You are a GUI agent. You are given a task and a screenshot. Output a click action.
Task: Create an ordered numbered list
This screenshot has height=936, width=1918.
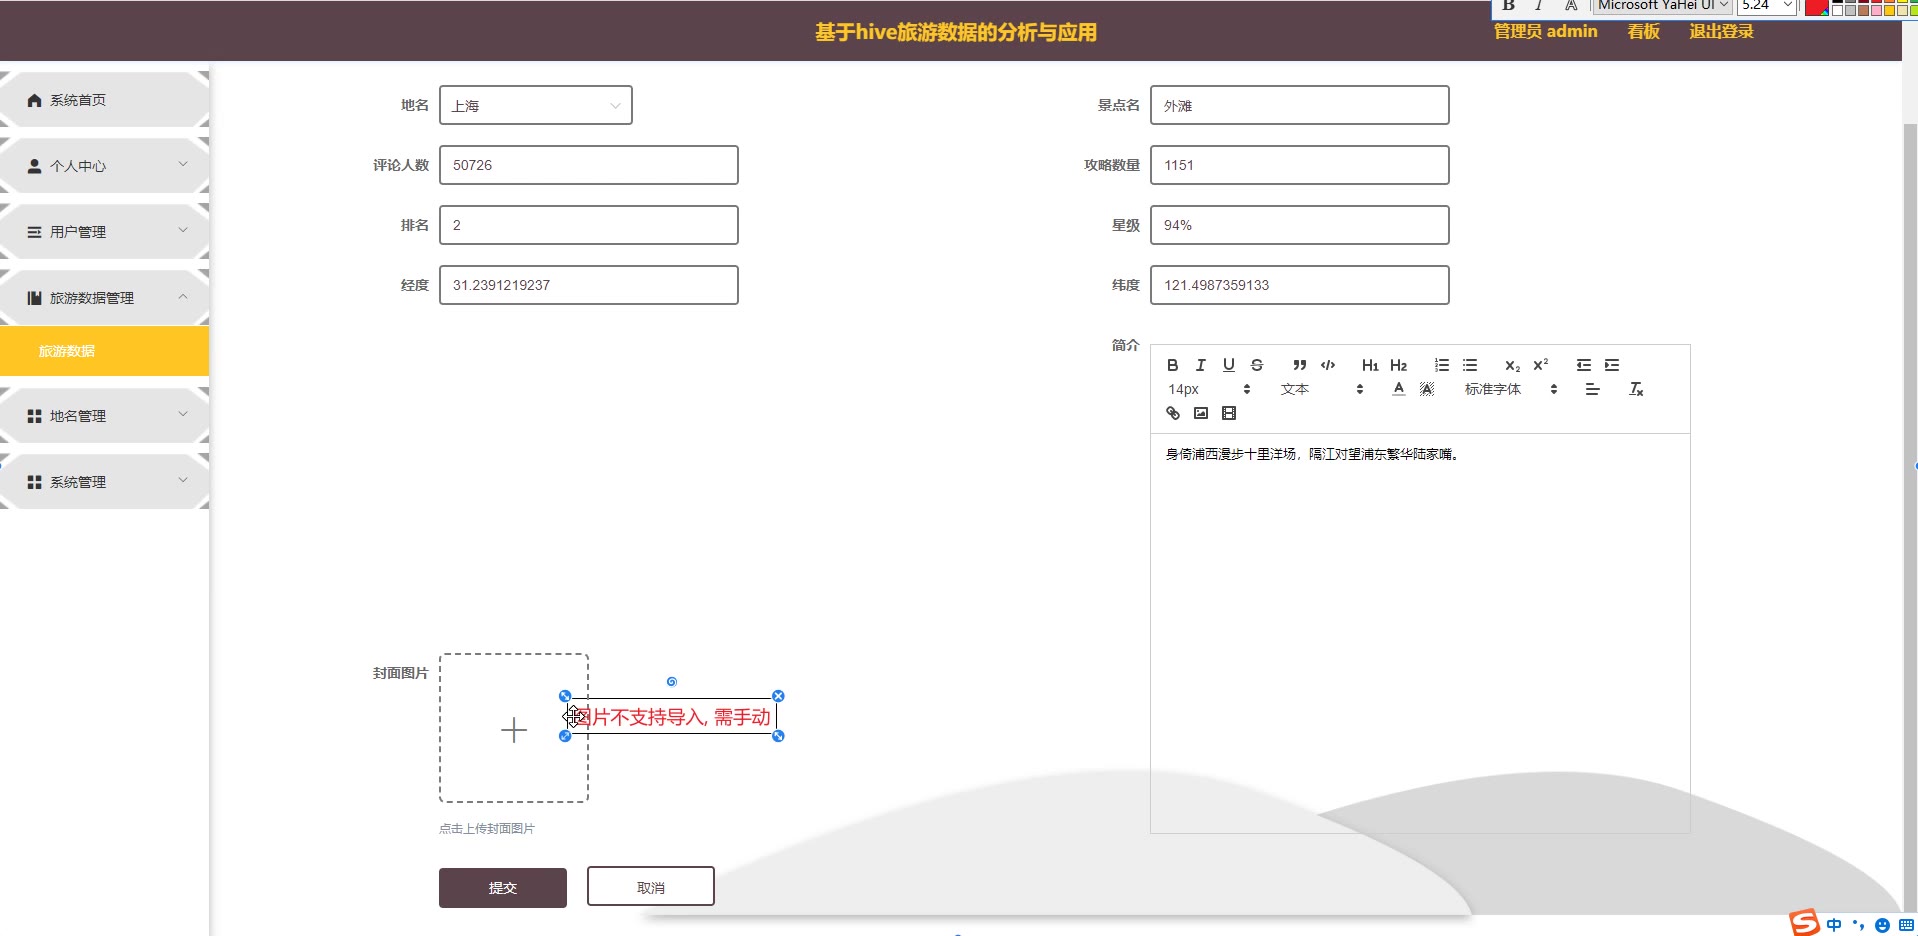coord(1441,365)
